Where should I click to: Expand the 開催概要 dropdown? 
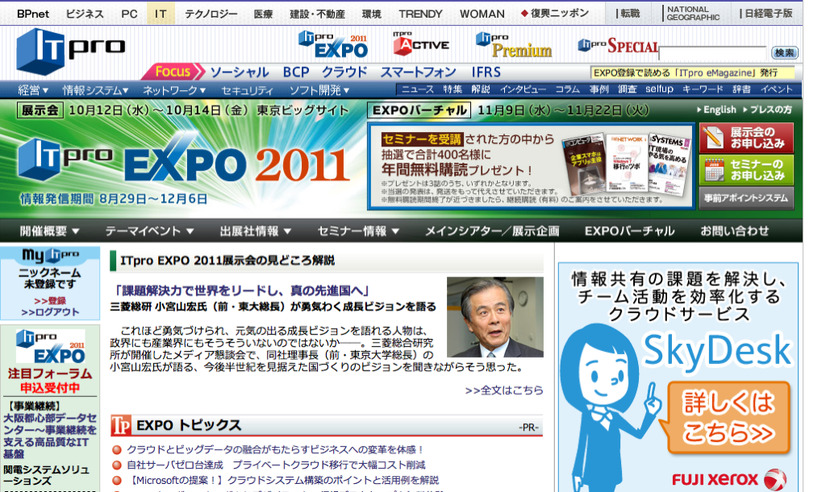click(50, 231)
